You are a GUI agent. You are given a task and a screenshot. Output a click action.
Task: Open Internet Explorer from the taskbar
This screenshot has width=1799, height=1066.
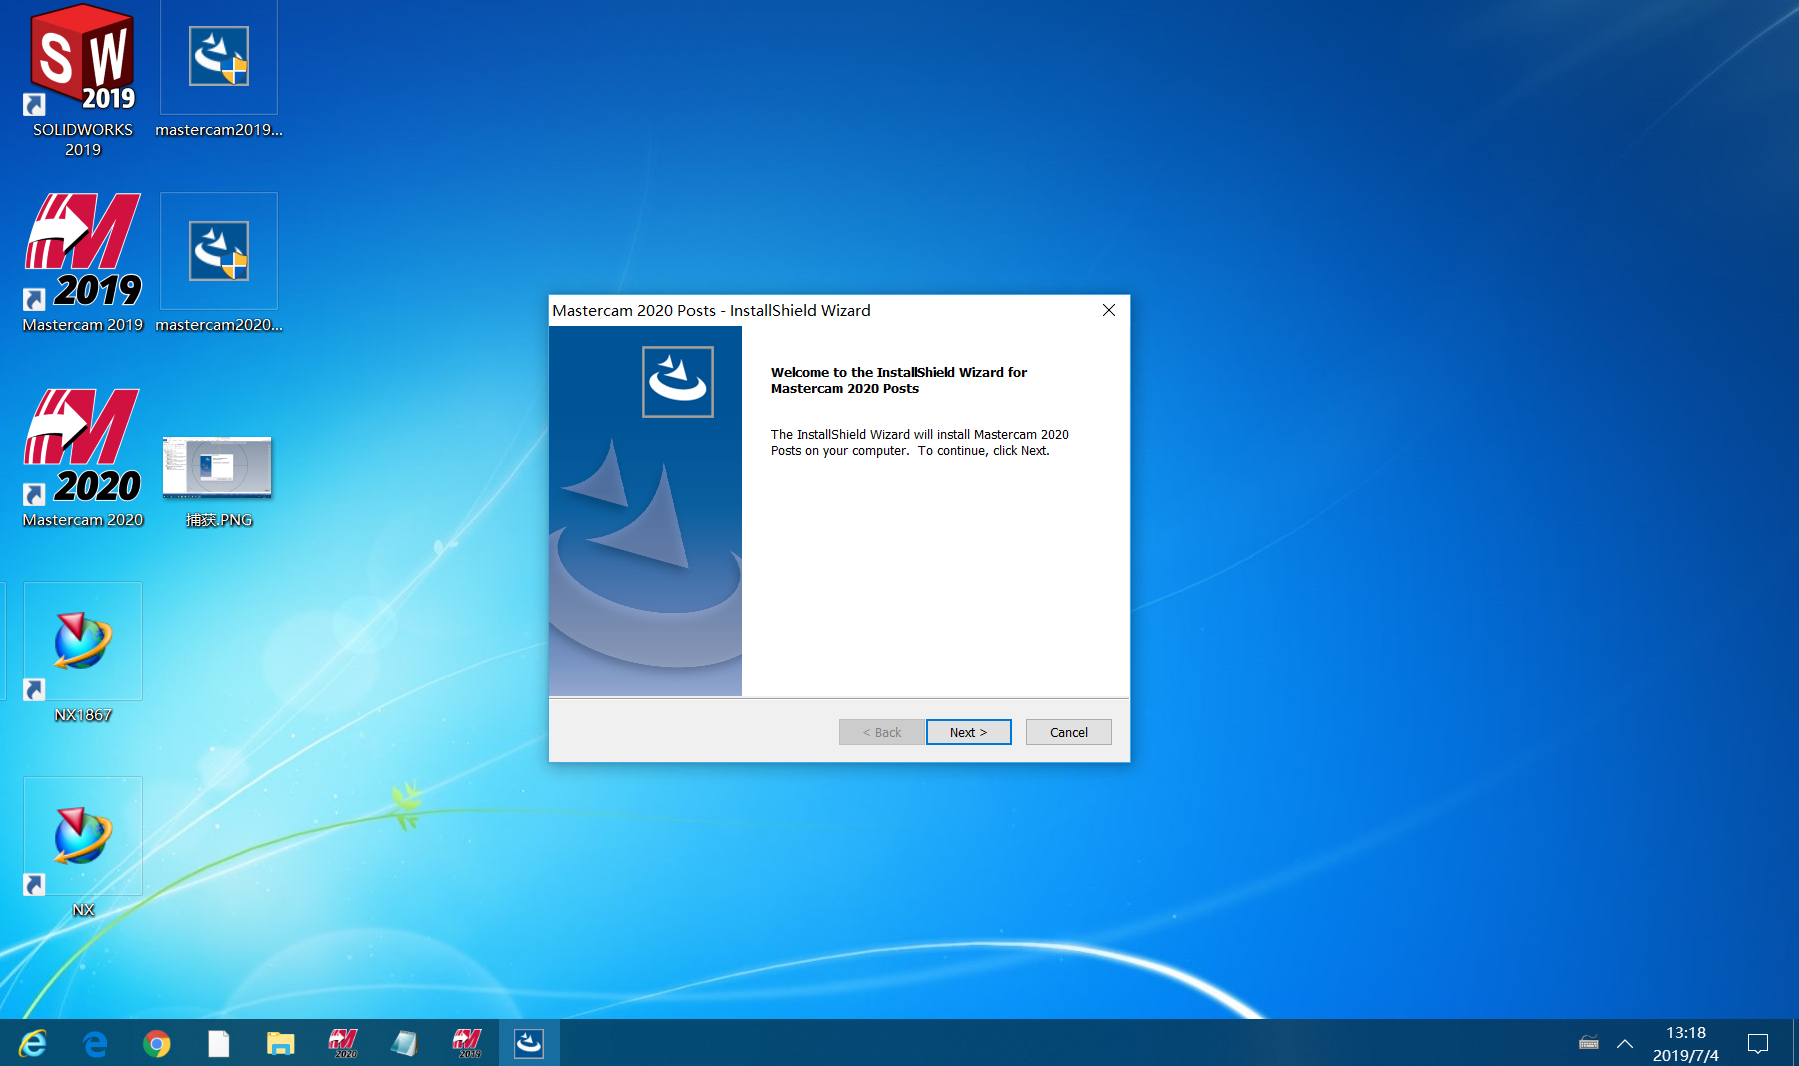click(33, 1044)
